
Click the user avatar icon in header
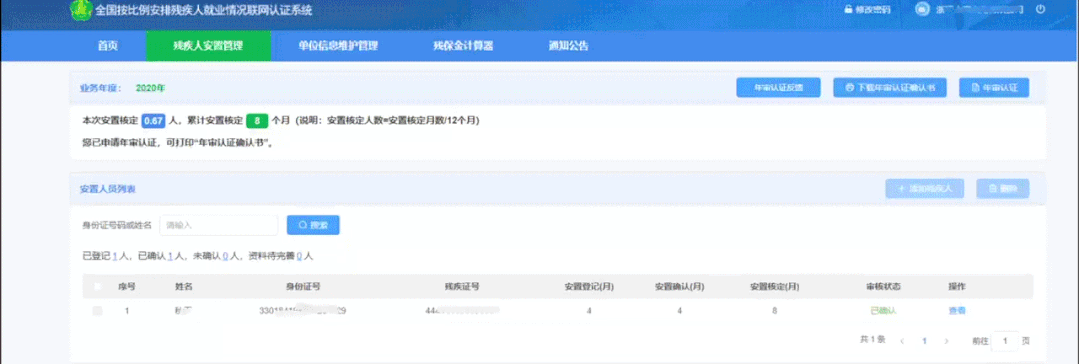point(922,9)
